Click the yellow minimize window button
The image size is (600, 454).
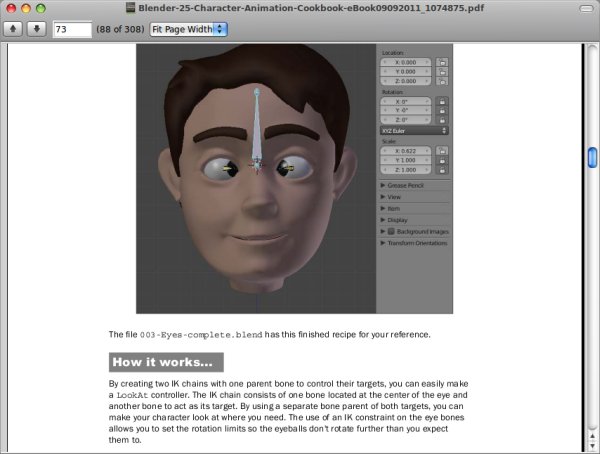(26, 8)
